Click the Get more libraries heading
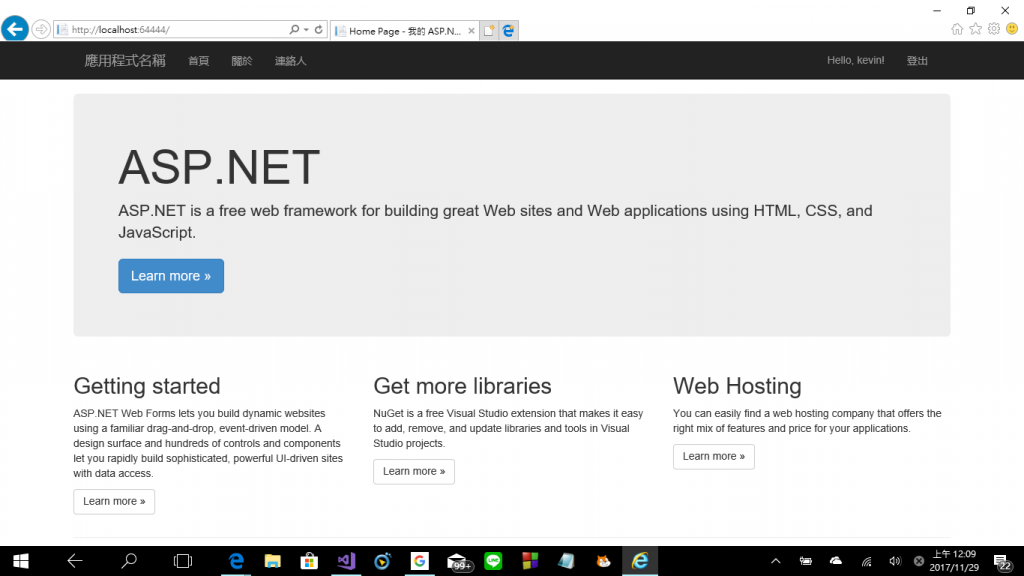The height and width of the screenshot is (576, 1024). pos(462,386)
